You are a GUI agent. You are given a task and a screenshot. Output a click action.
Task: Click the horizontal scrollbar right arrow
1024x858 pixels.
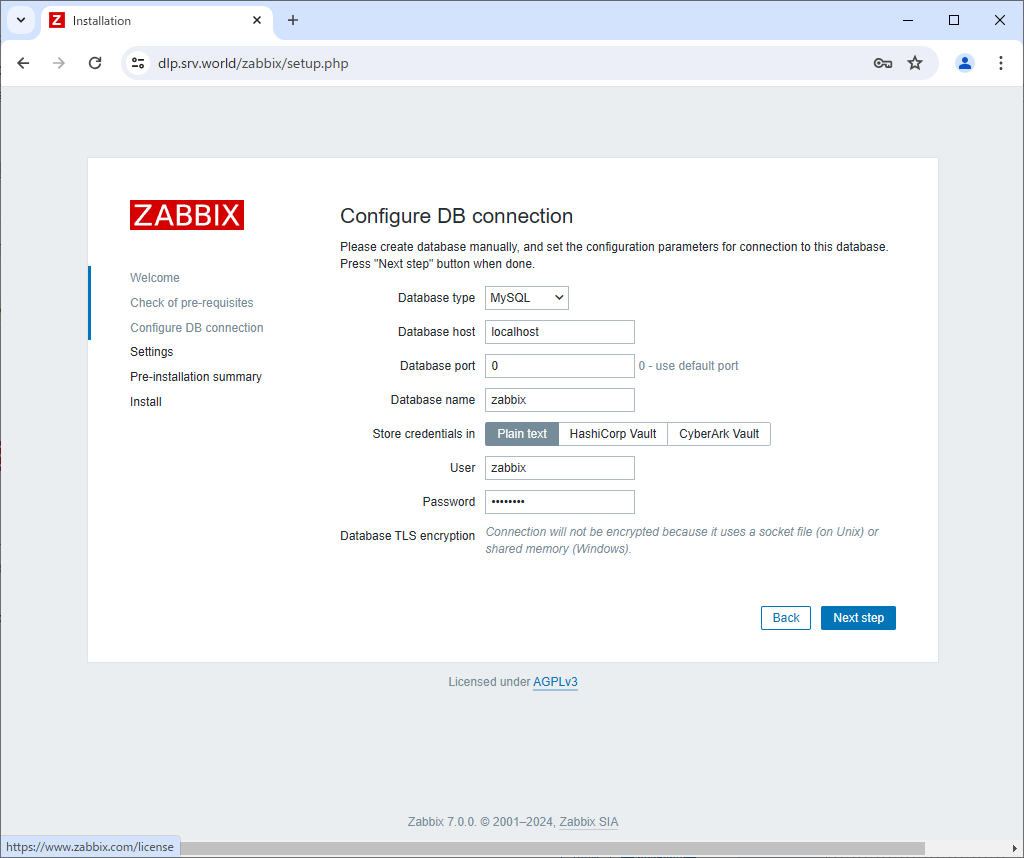point(1014,848)
